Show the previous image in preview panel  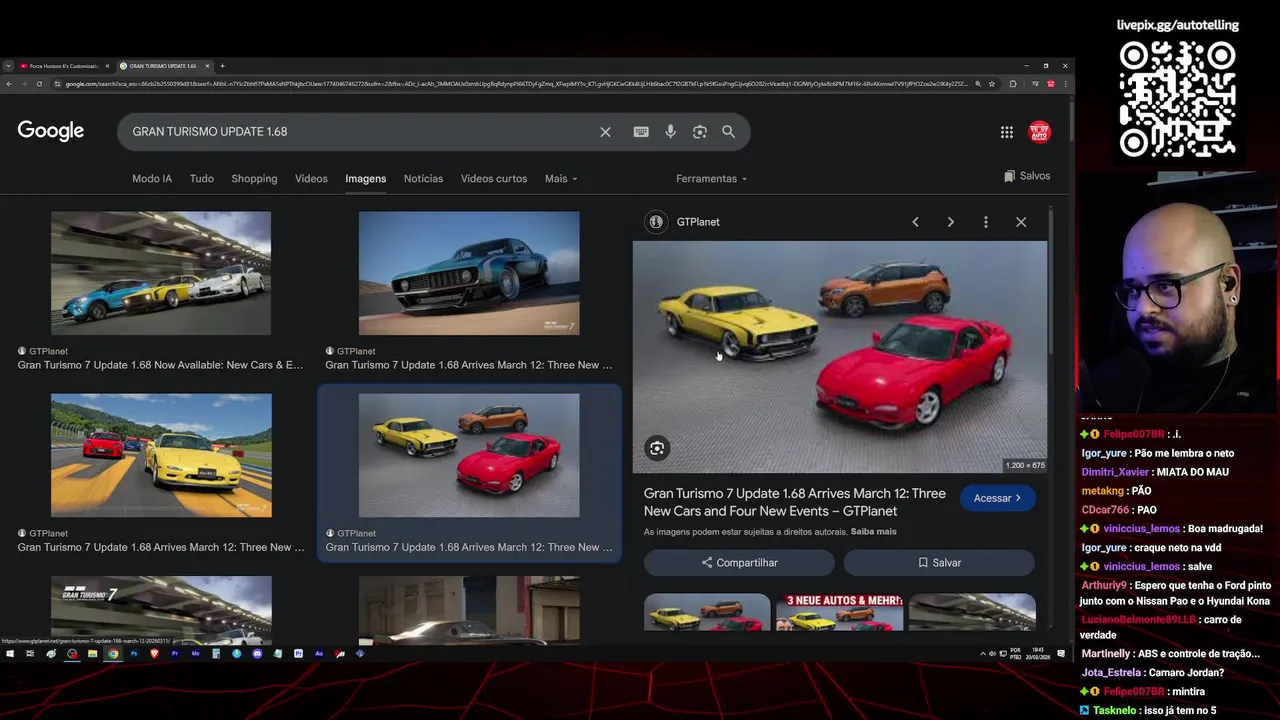coord(915,222)
